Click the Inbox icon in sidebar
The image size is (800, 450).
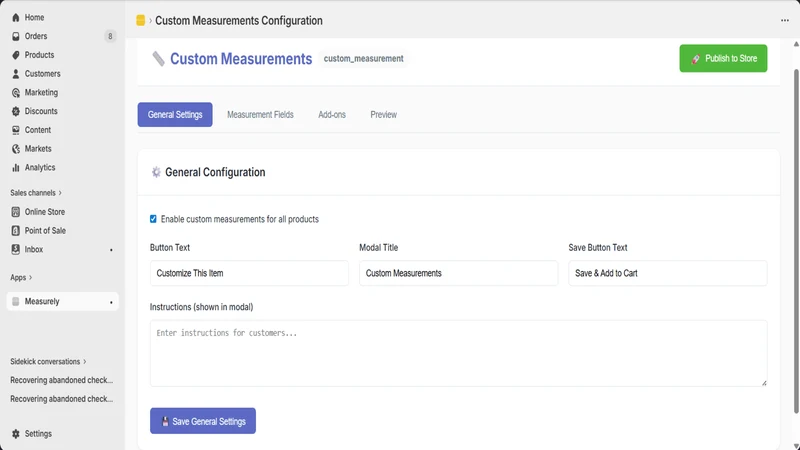point(16,249)
